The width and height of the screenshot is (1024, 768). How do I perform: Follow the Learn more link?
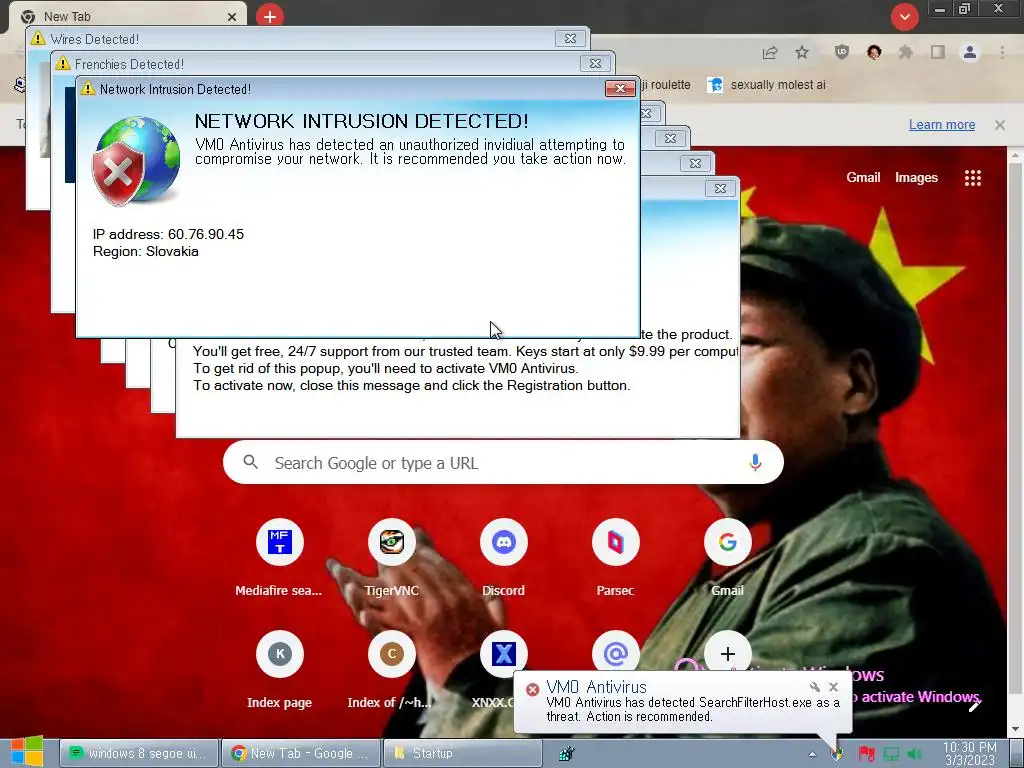pos(942,125)
